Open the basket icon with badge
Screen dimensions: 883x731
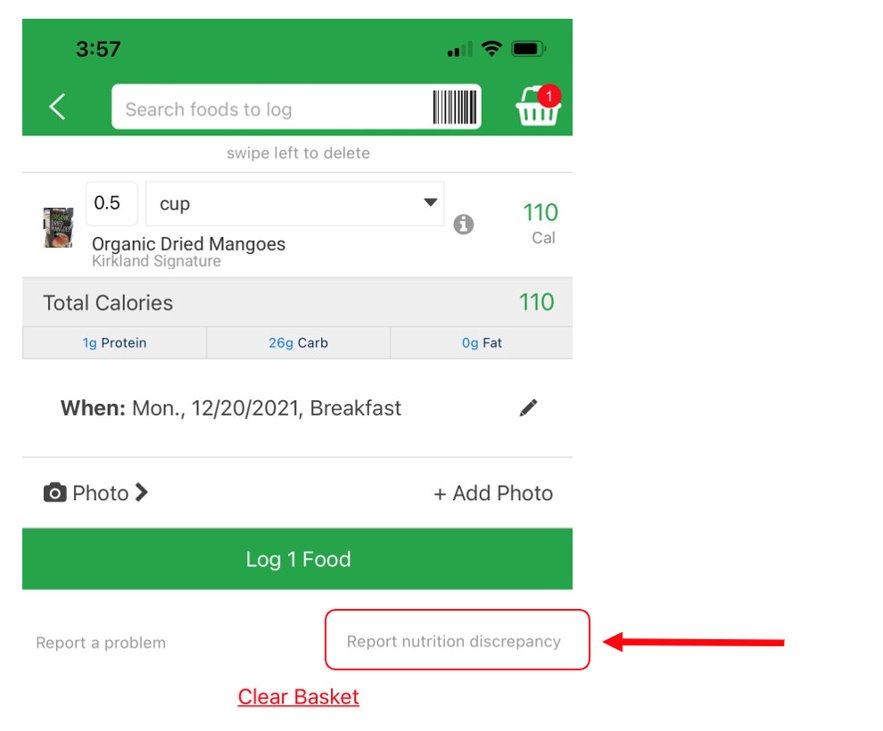click(x=538, y=105)
